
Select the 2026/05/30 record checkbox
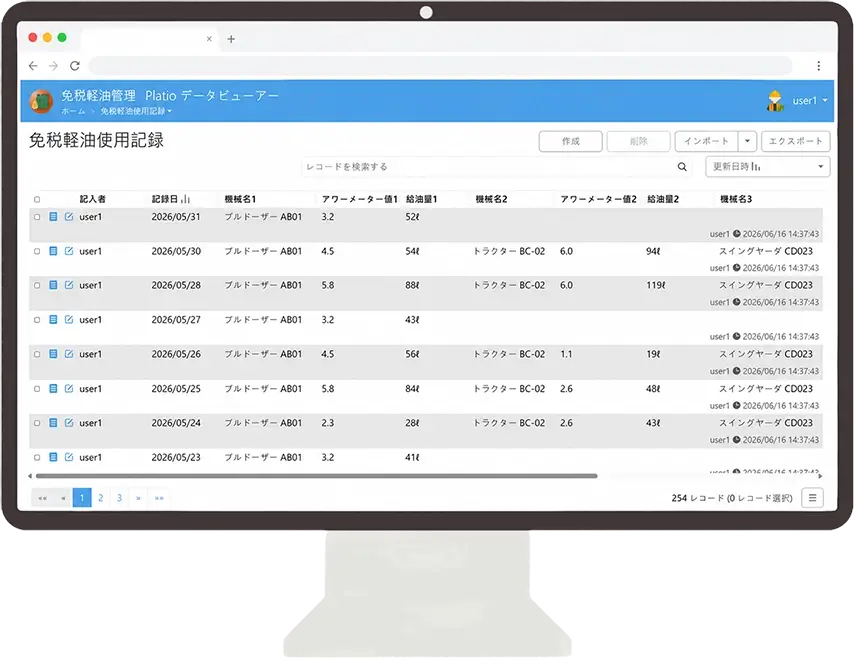coord(37,251)
